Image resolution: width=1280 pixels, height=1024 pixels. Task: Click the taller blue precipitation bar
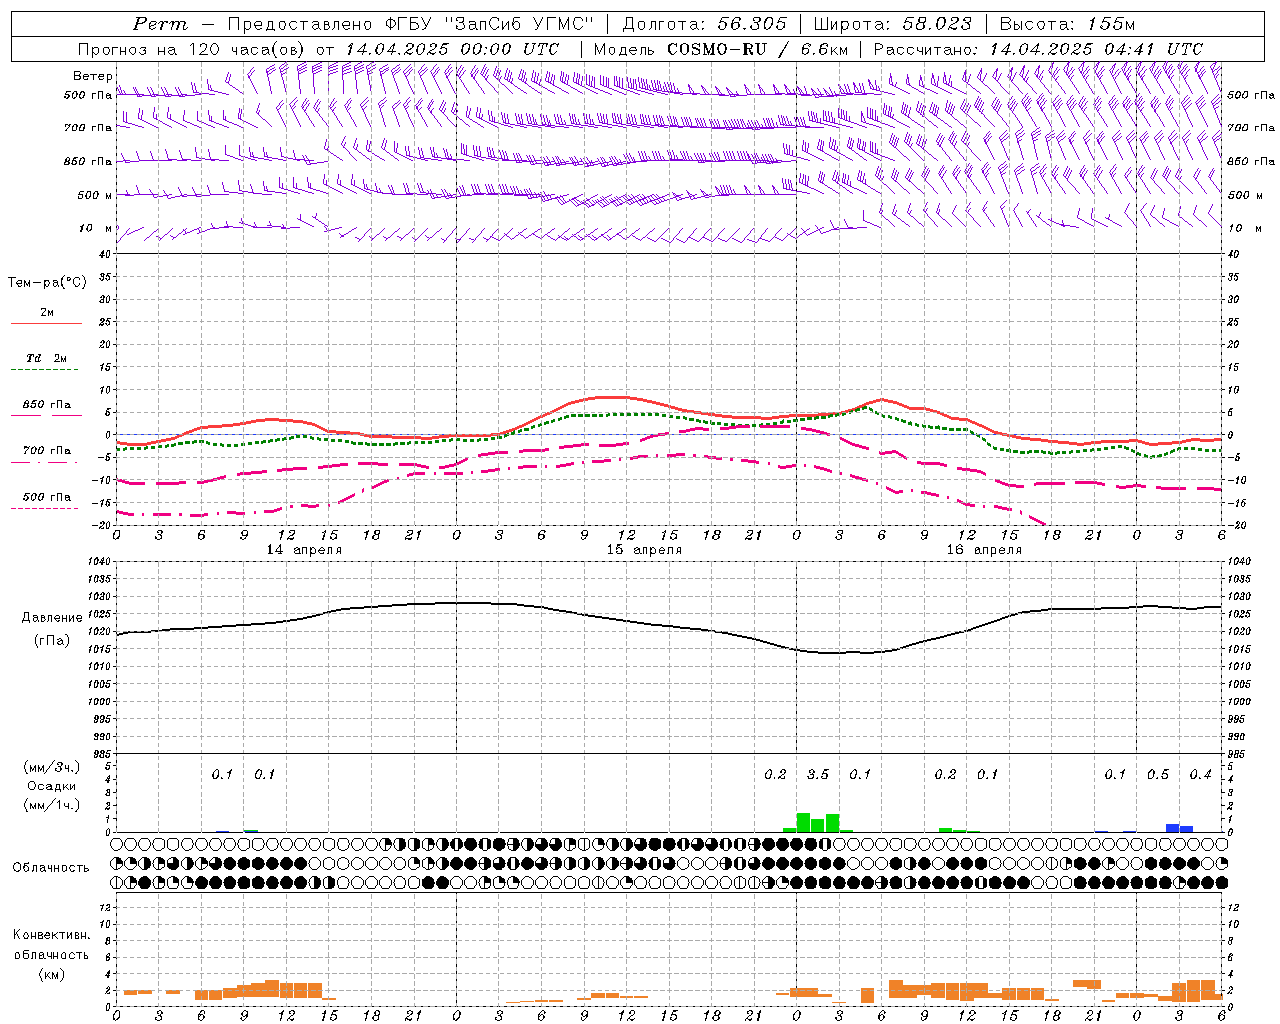(1172, 828)
